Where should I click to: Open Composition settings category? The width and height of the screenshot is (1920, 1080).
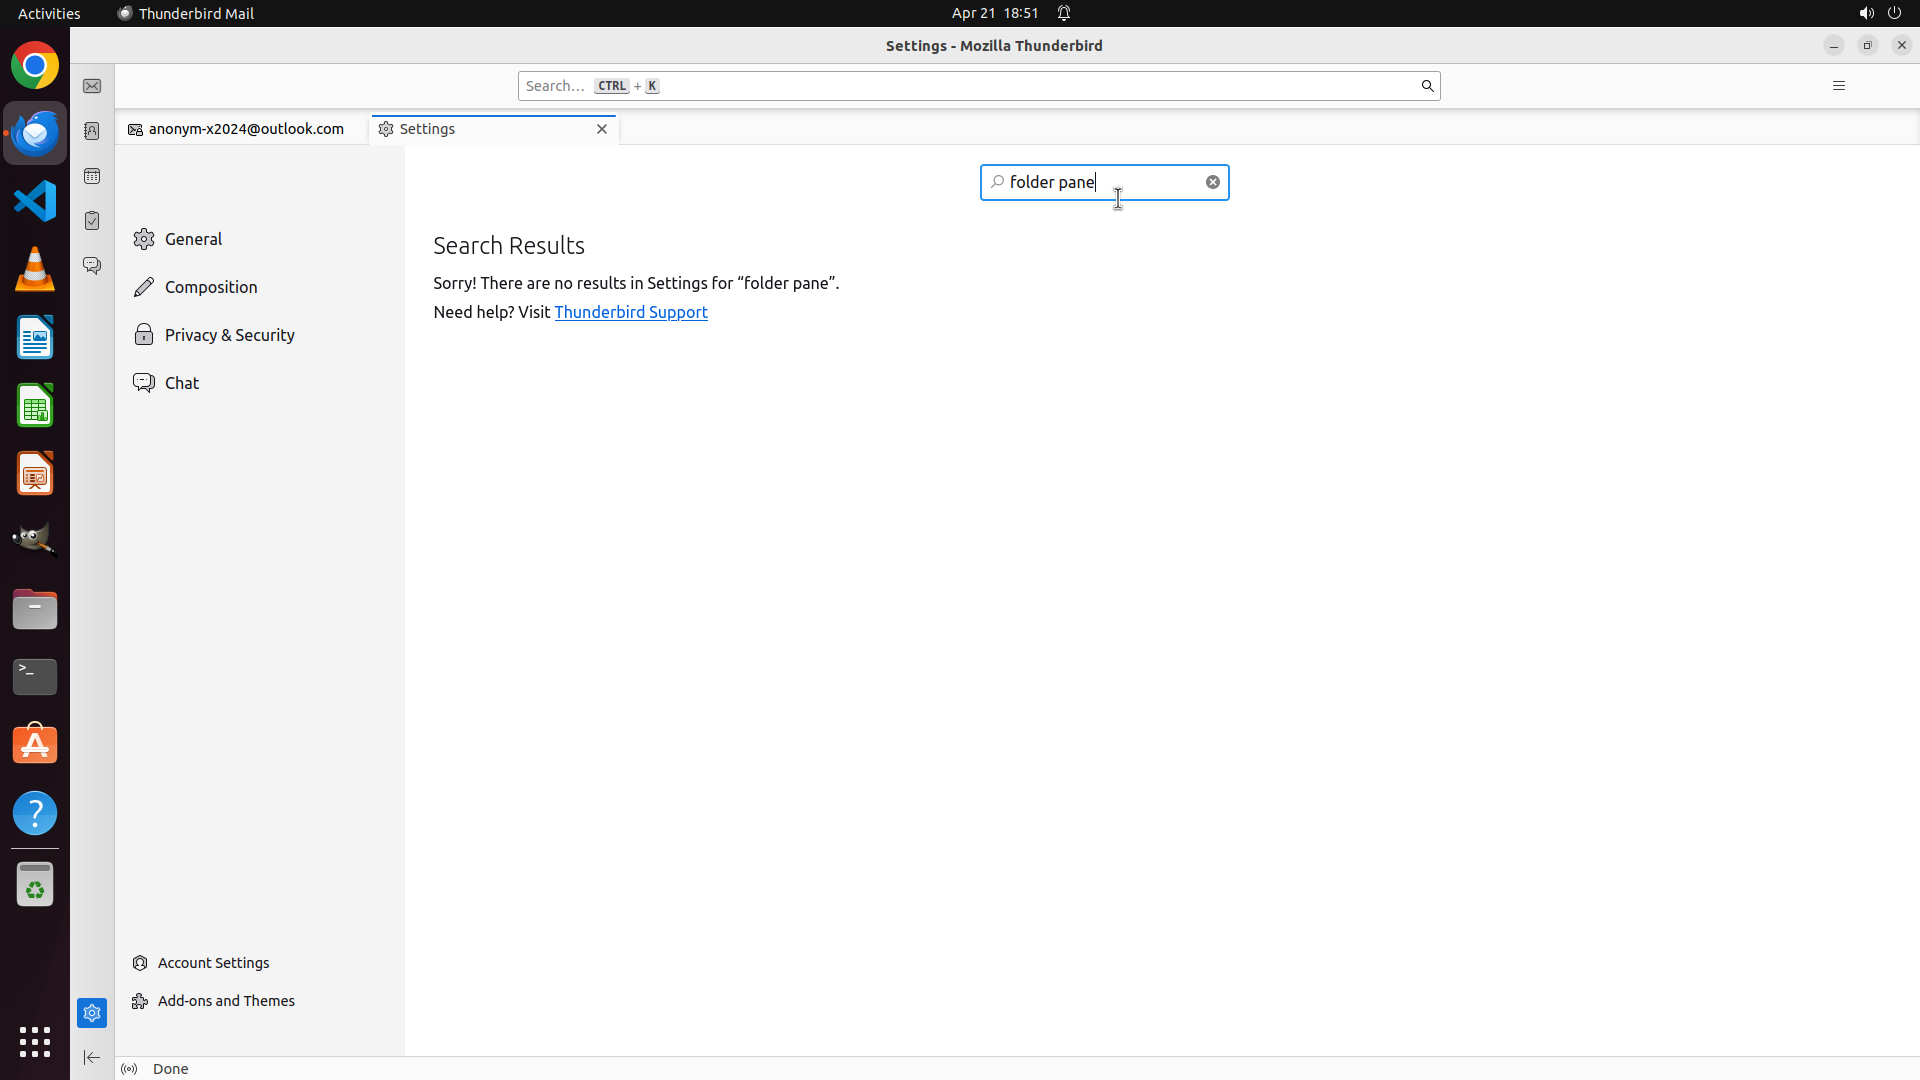coord(211,287)
